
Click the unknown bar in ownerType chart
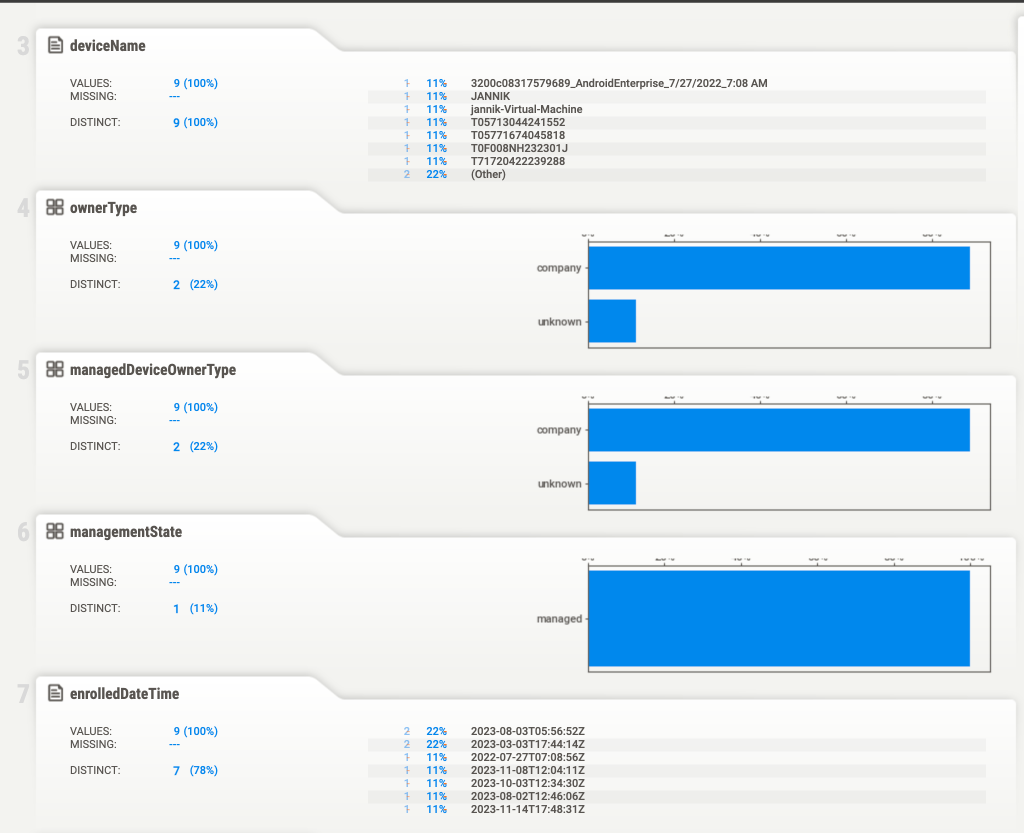coord(612,321)
